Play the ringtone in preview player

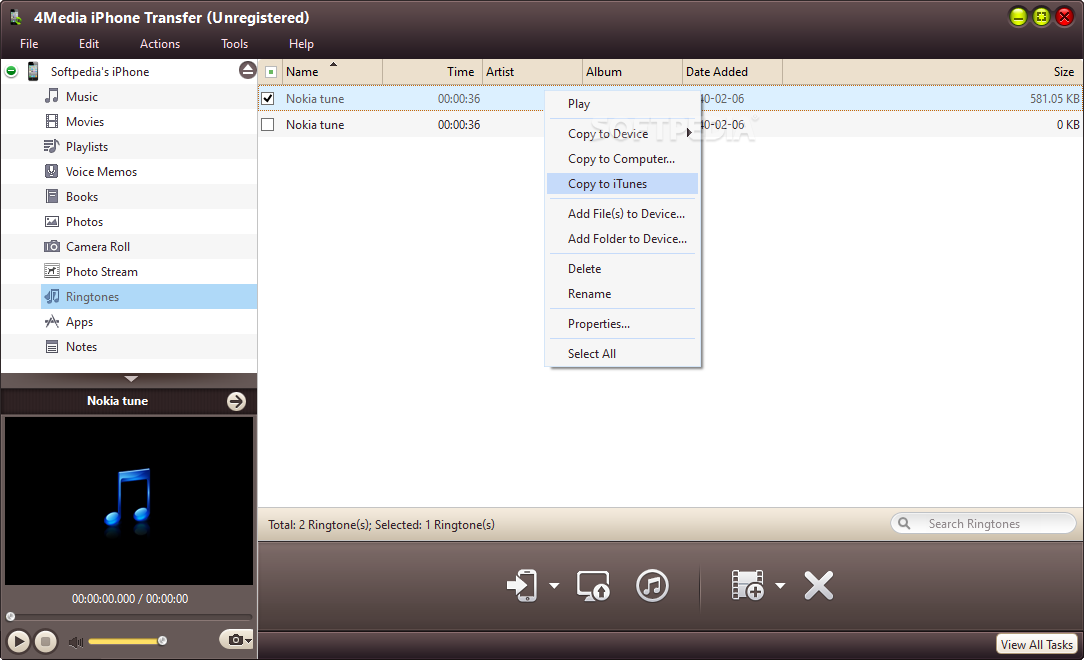coord(18,641)
